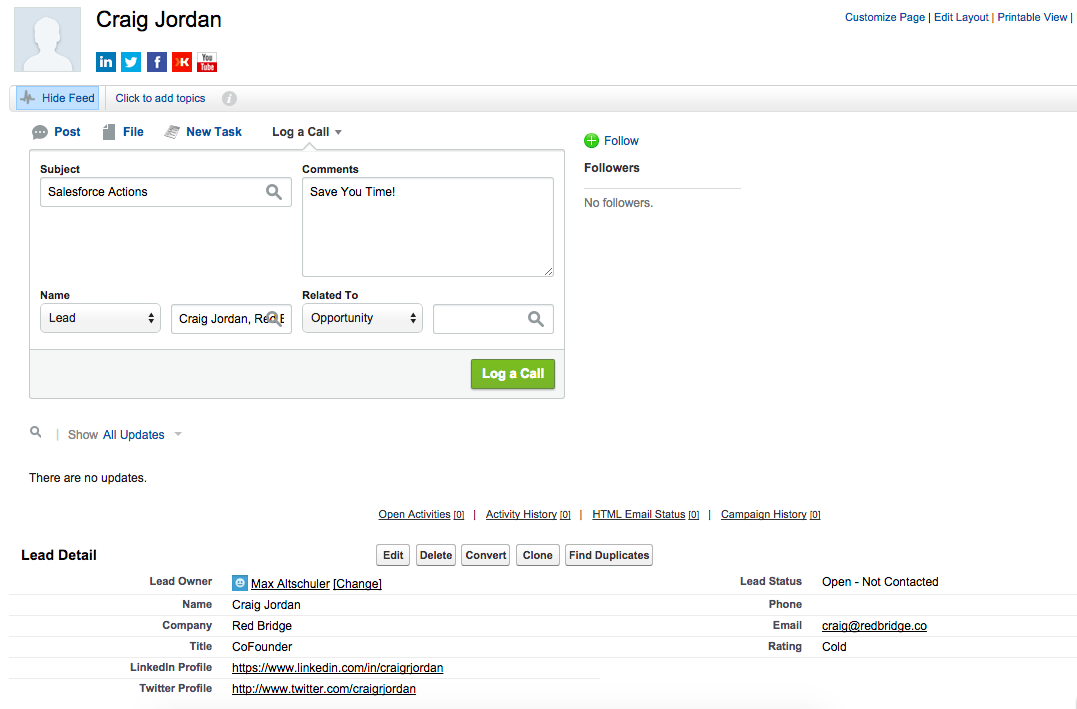Click the feed search magnifier icon
Viewport: 1077px width, 709px height.
[x=36, y=432]
